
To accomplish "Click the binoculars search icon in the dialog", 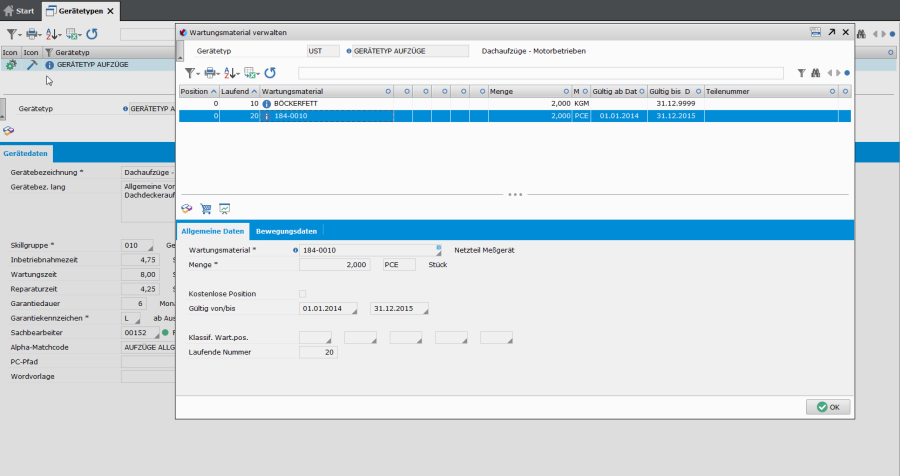I will [816, 73].
